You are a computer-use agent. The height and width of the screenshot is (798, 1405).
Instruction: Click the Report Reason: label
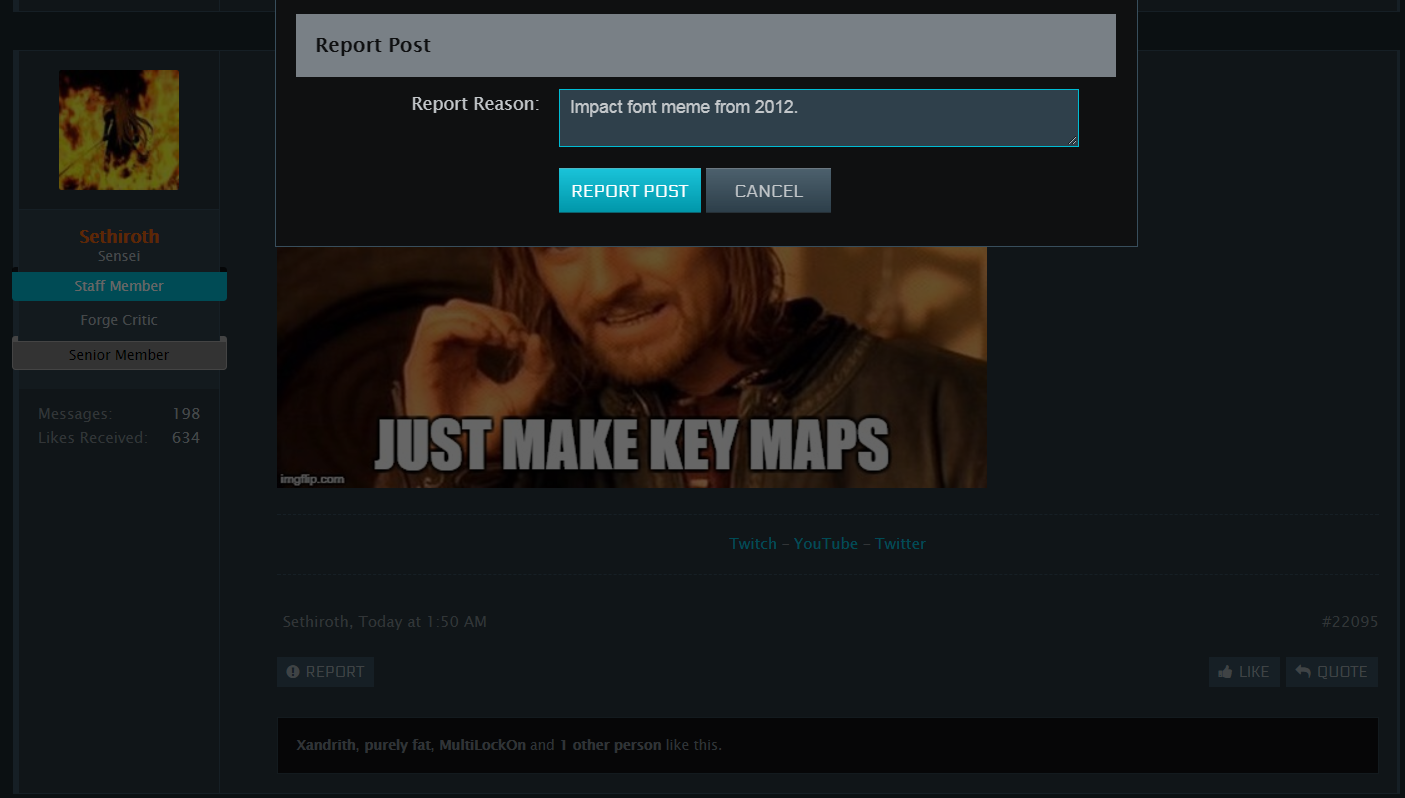[475, 104]
